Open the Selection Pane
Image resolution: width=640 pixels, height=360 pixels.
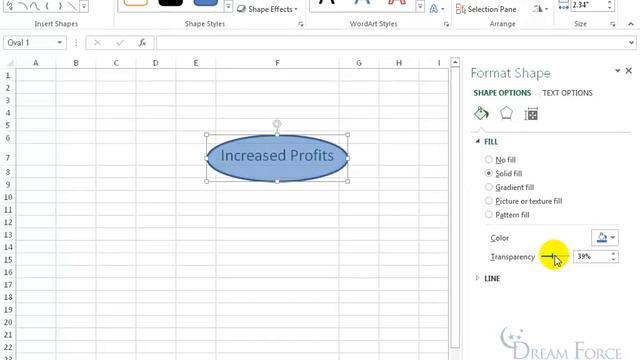point(486,9)
